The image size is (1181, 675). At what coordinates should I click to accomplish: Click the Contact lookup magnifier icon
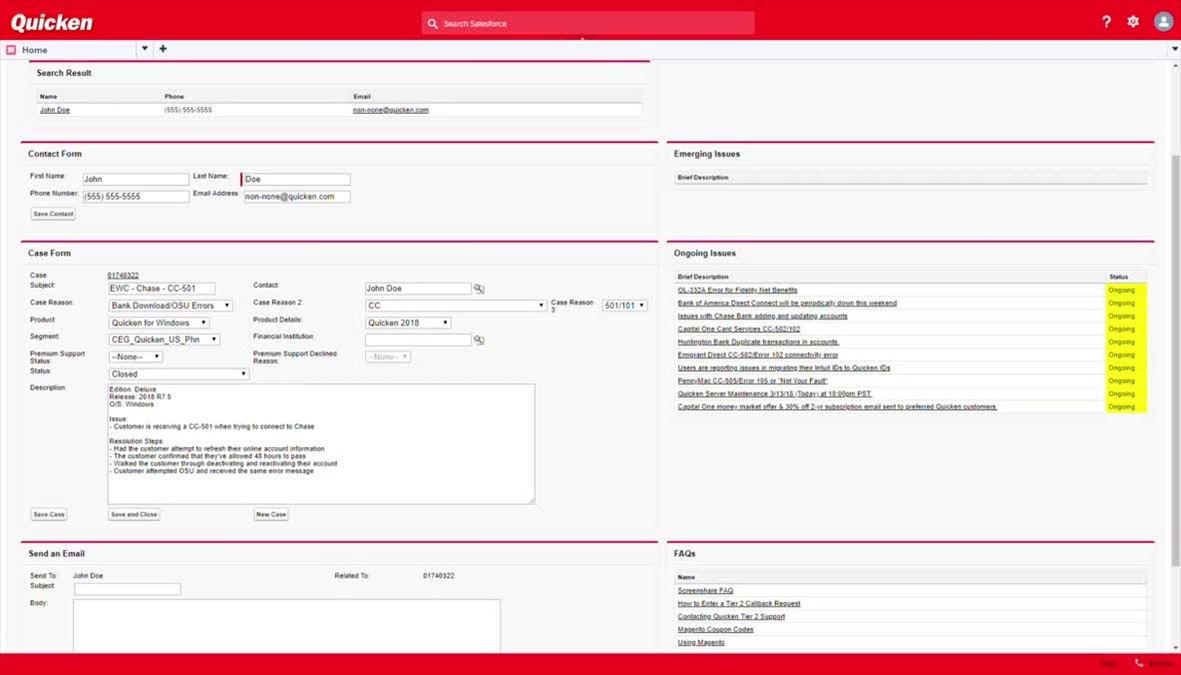479,289
